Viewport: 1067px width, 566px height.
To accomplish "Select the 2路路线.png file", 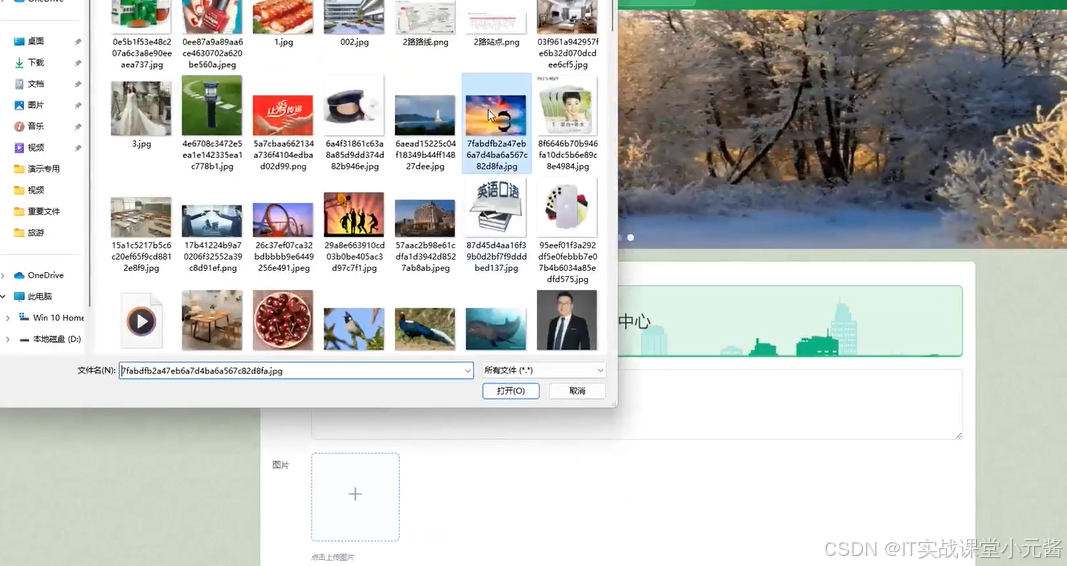I will pos(425,24).
